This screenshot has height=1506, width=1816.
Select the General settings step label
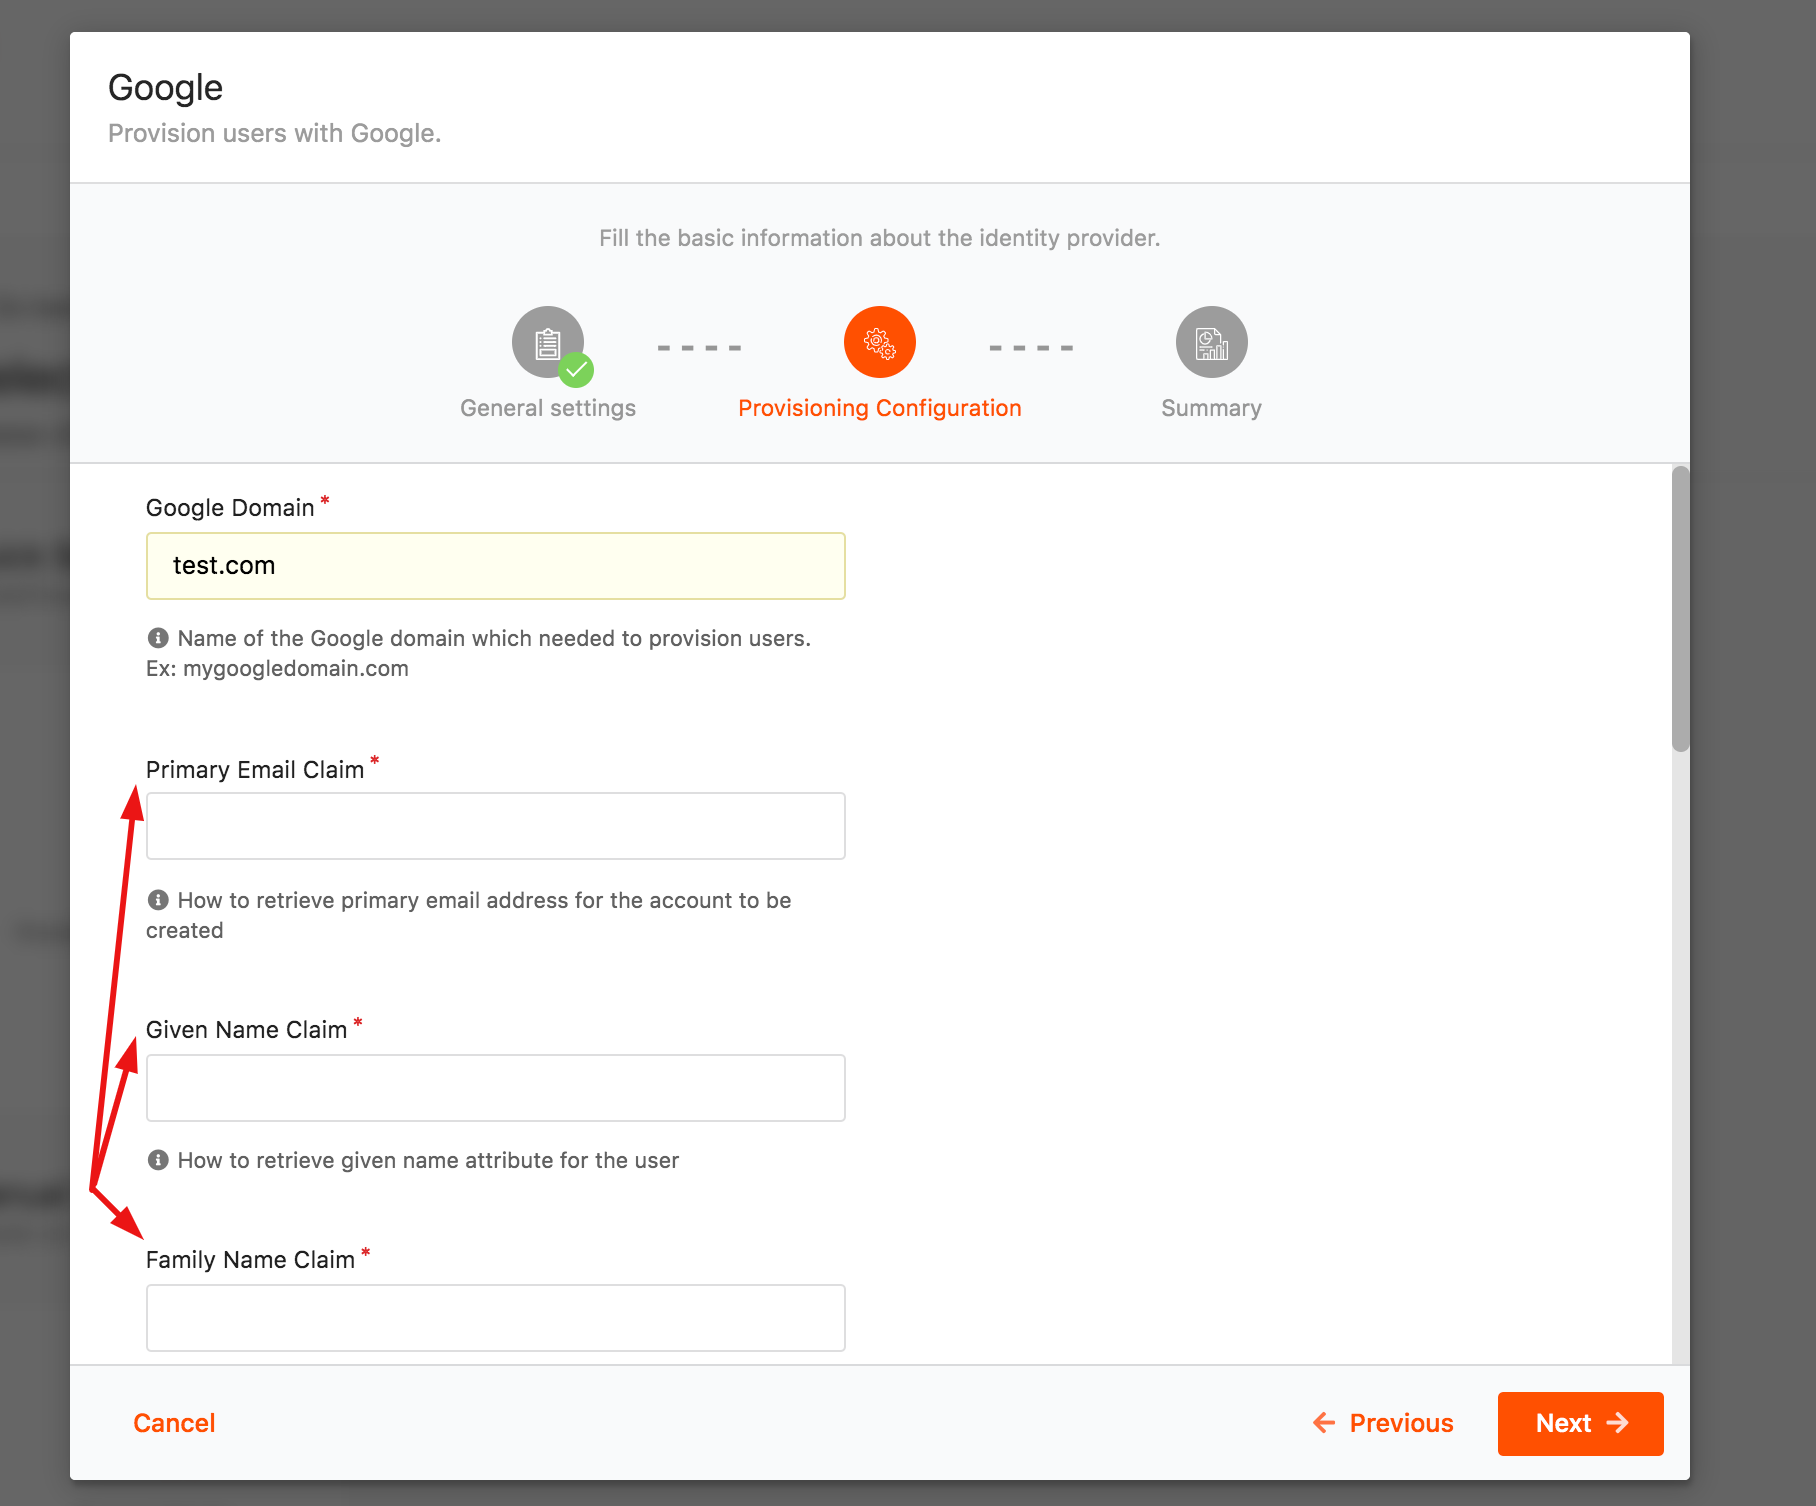[x=548, y=408]
